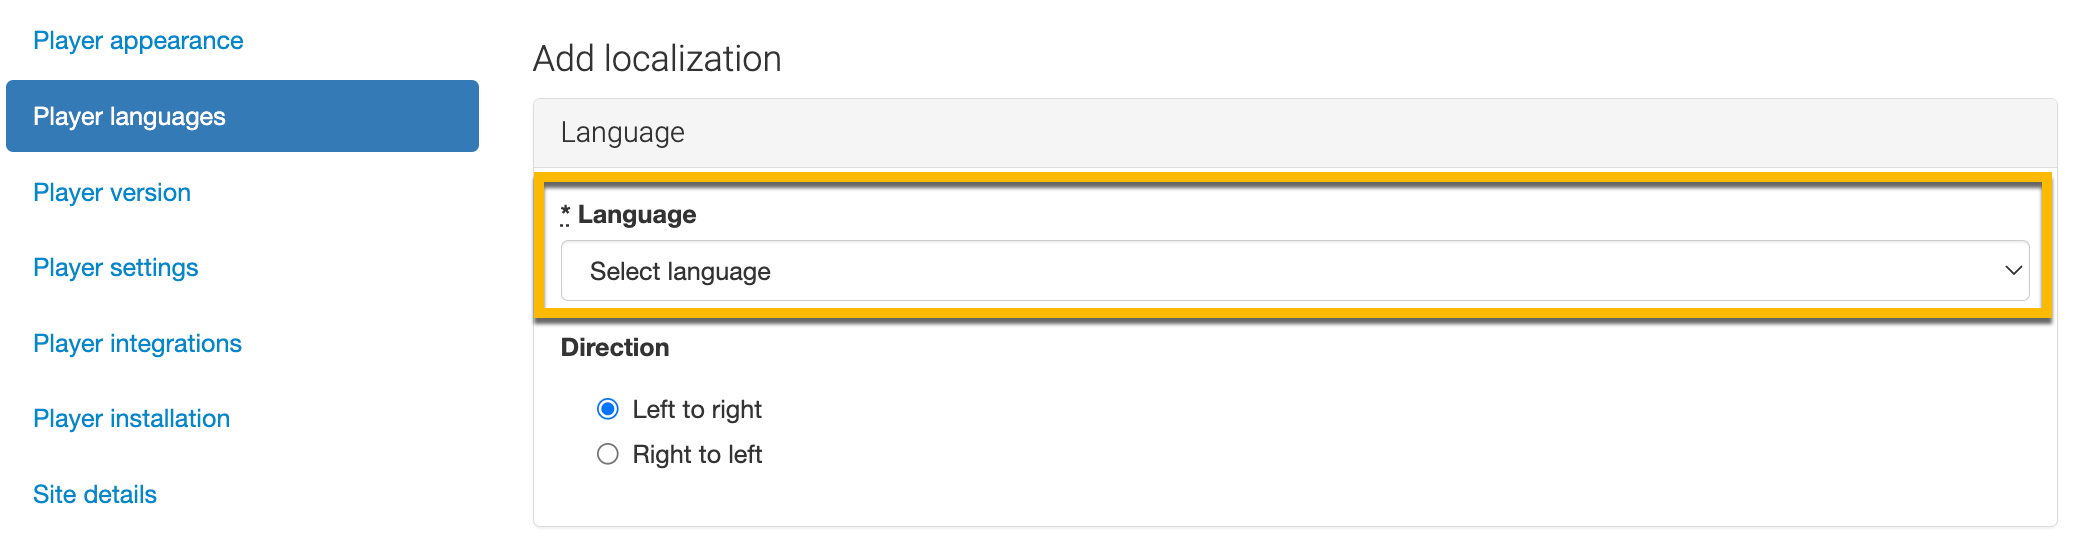Click the 'Left to right' label text

coord(697,410)
